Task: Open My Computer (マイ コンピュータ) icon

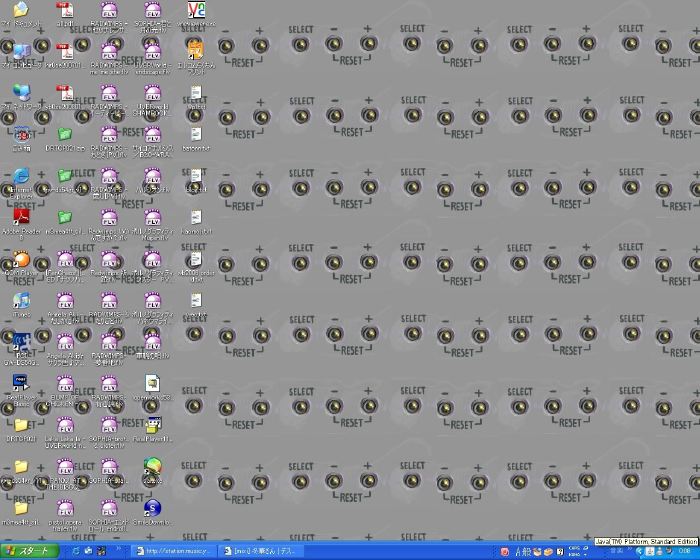Action: point(21,51)
